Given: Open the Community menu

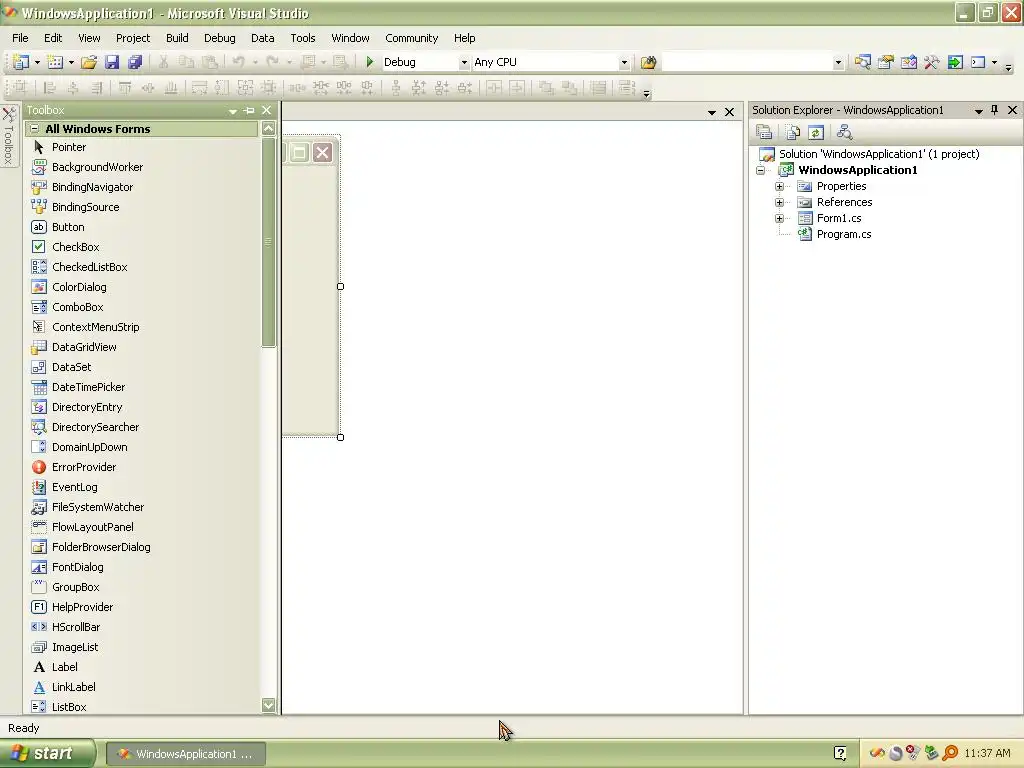Looking at the screenshot, I should coord(411,38).
